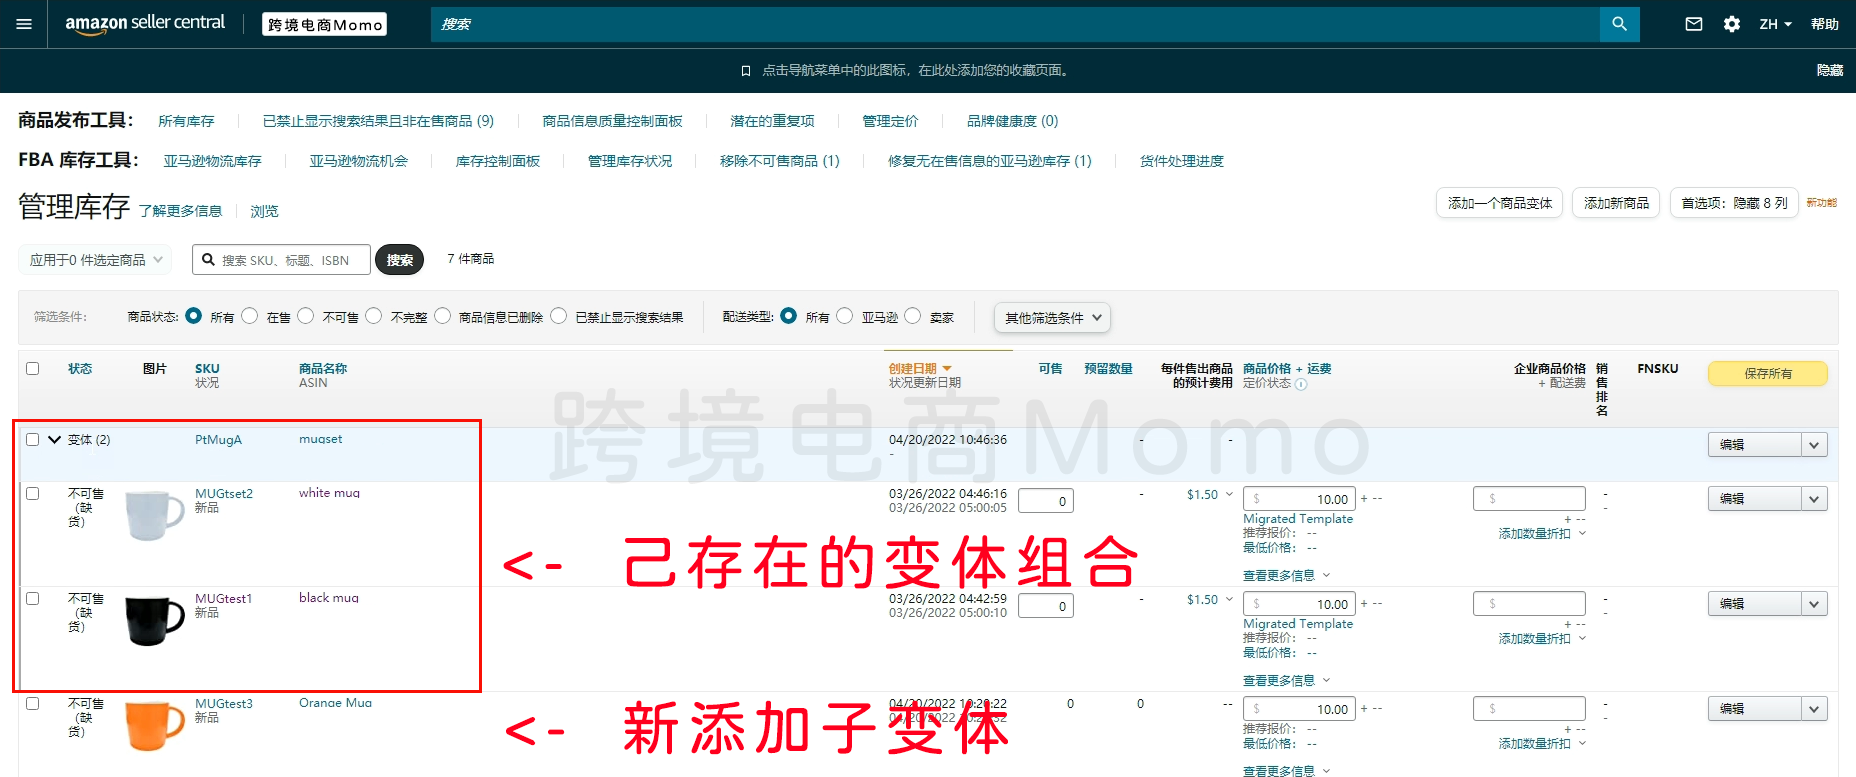The width and height of the screenshot is (1856, 777).
Task: Check the MUGtest3 row checkbox
Action: coord(33,704)
